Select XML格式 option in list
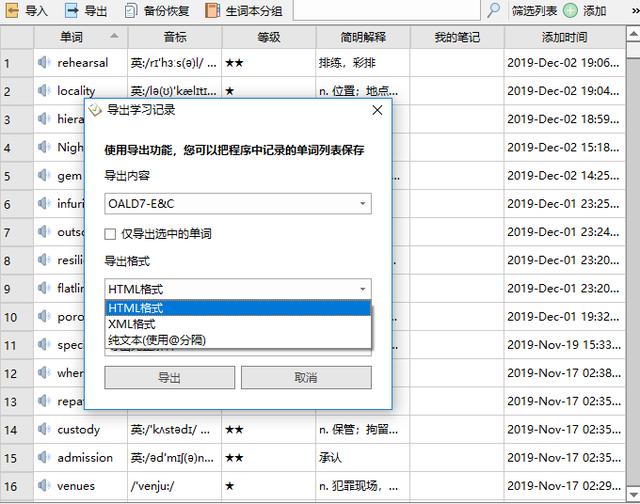 point(238,324)
